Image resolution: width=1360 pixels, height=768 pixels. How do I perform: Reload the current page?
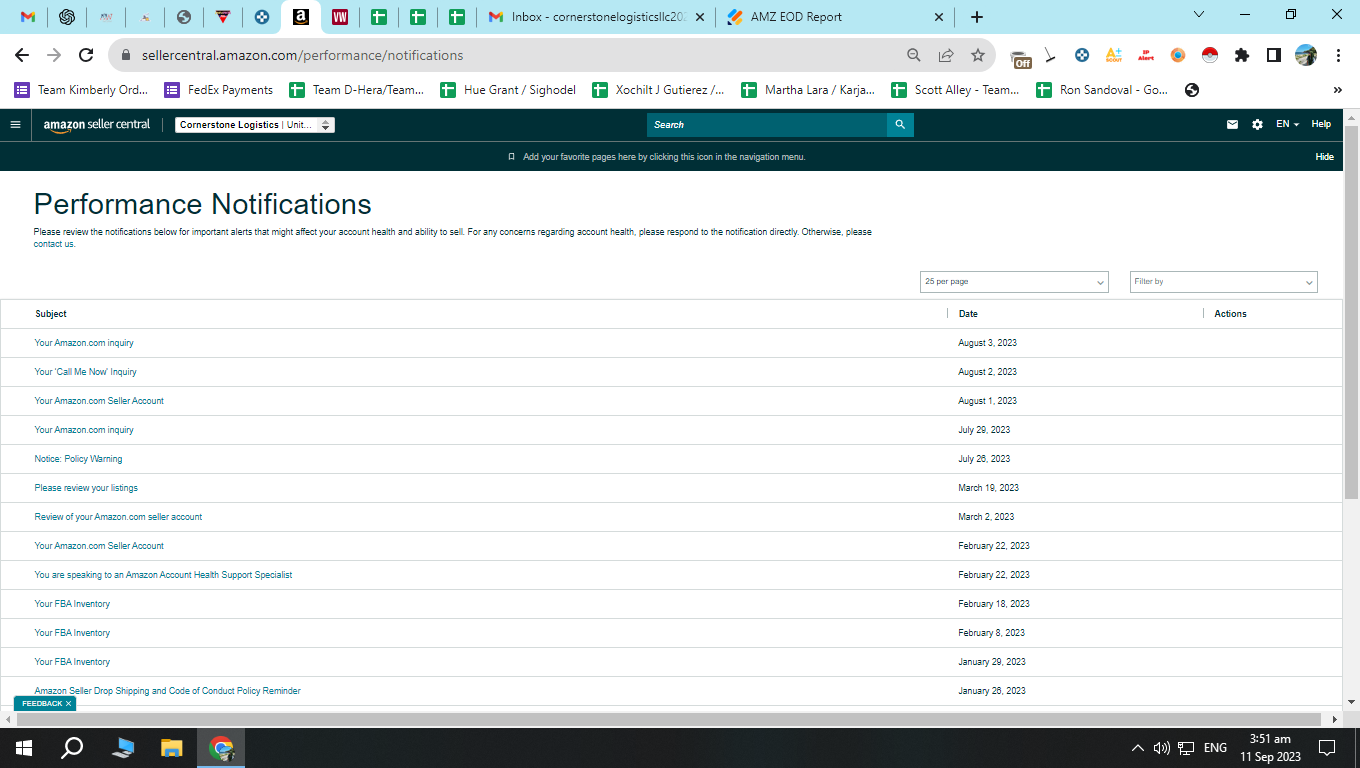(86, 56)
